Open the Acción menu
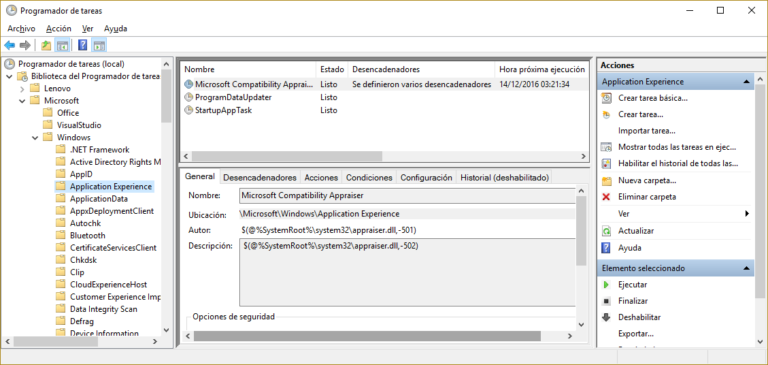 coord(59,28)
